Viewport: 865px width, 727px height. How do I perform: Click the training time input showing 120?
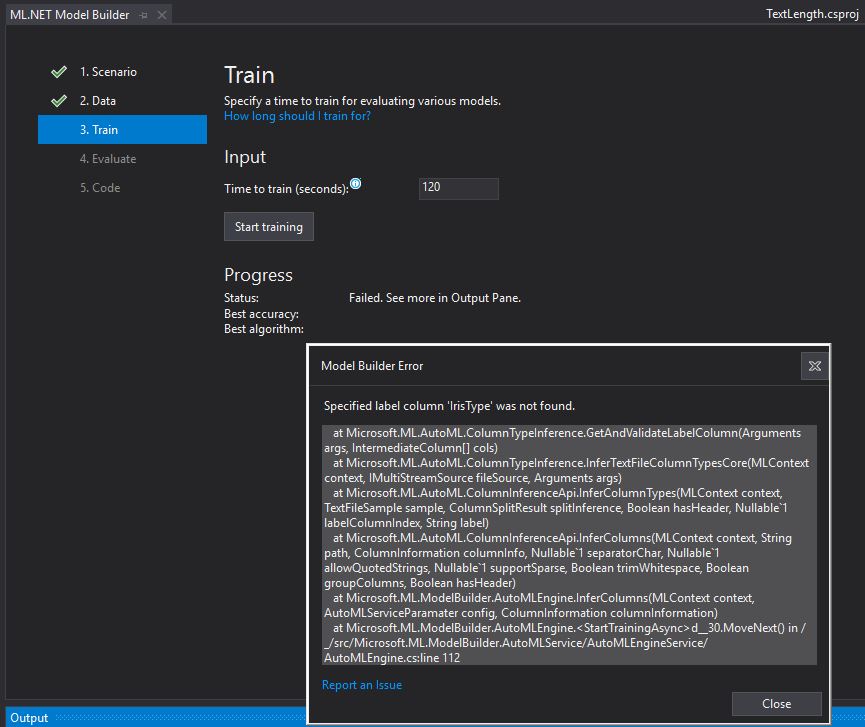pos(458,188)
